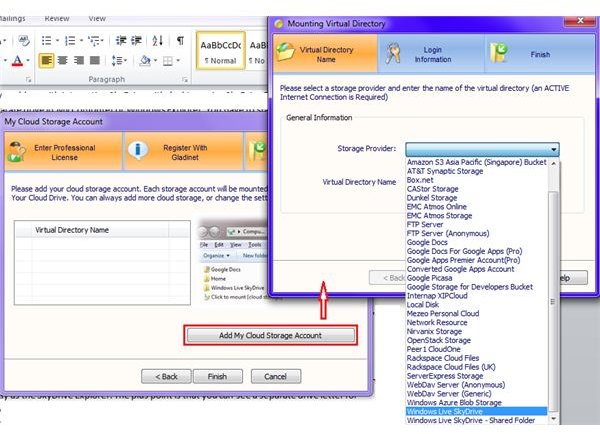This screenshot has height=434, width=600.
Task: Click the Virtual Directory Name column header
Action: click(x=100, y=230)
